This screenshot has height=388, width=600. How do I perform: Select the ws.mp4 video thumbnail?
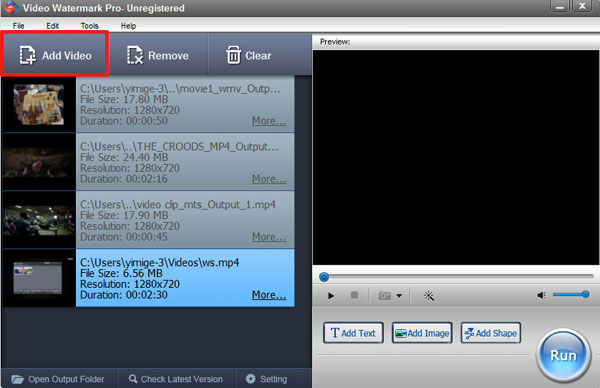pyautogui.click(x=38, y=278)
